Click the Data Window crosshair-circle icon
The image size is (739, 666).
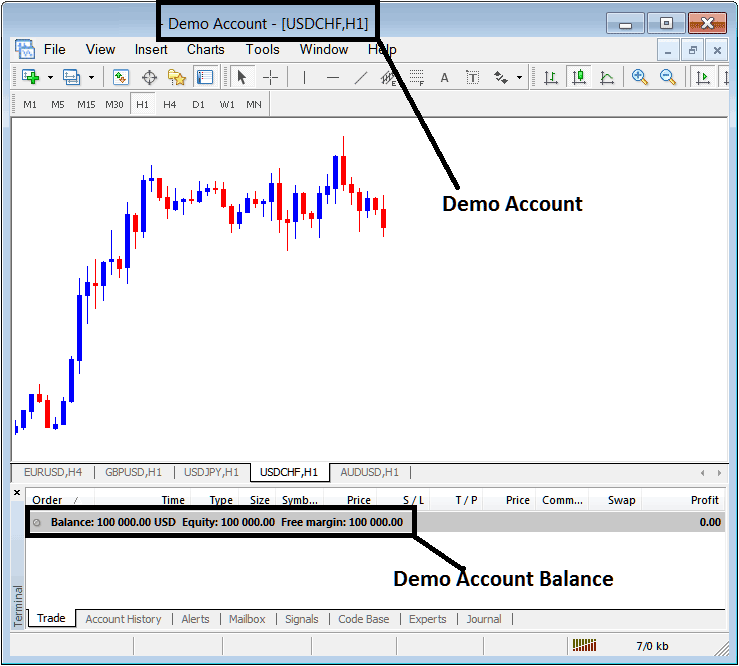[149, 77]
